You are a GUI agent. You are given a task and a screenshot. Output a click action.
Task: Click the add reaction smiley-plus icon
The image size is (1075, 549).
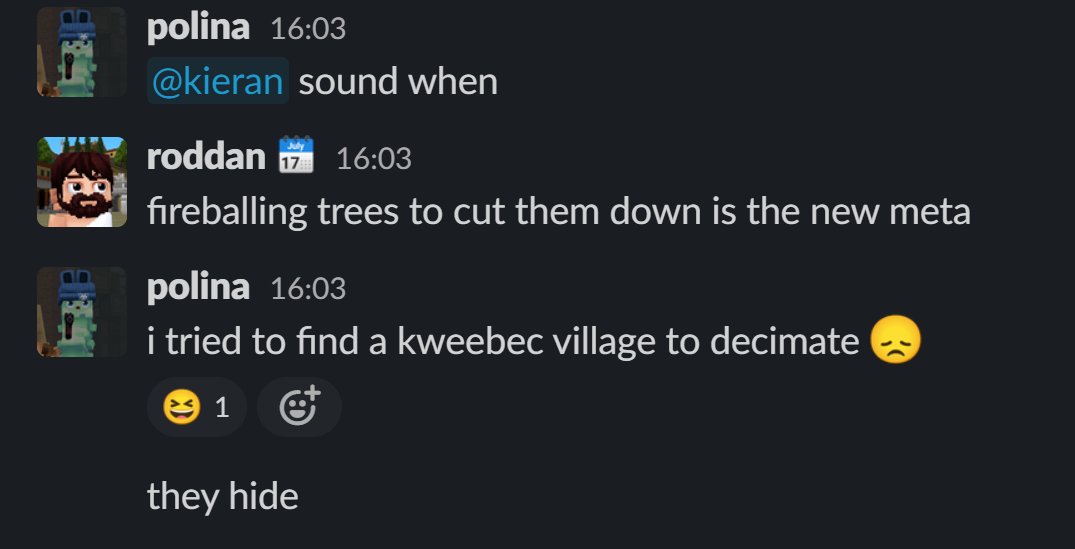coord(300,406)
